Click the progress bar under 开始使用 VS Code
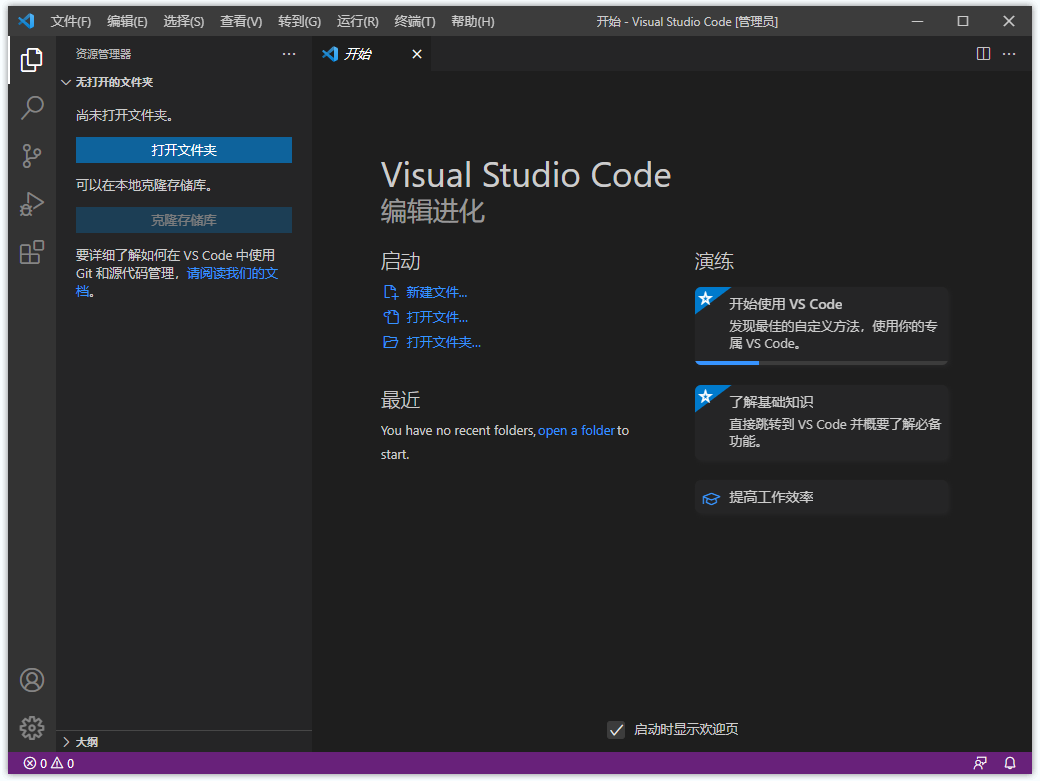This screenshot has width=1040, height=781. tap(821, 363)
